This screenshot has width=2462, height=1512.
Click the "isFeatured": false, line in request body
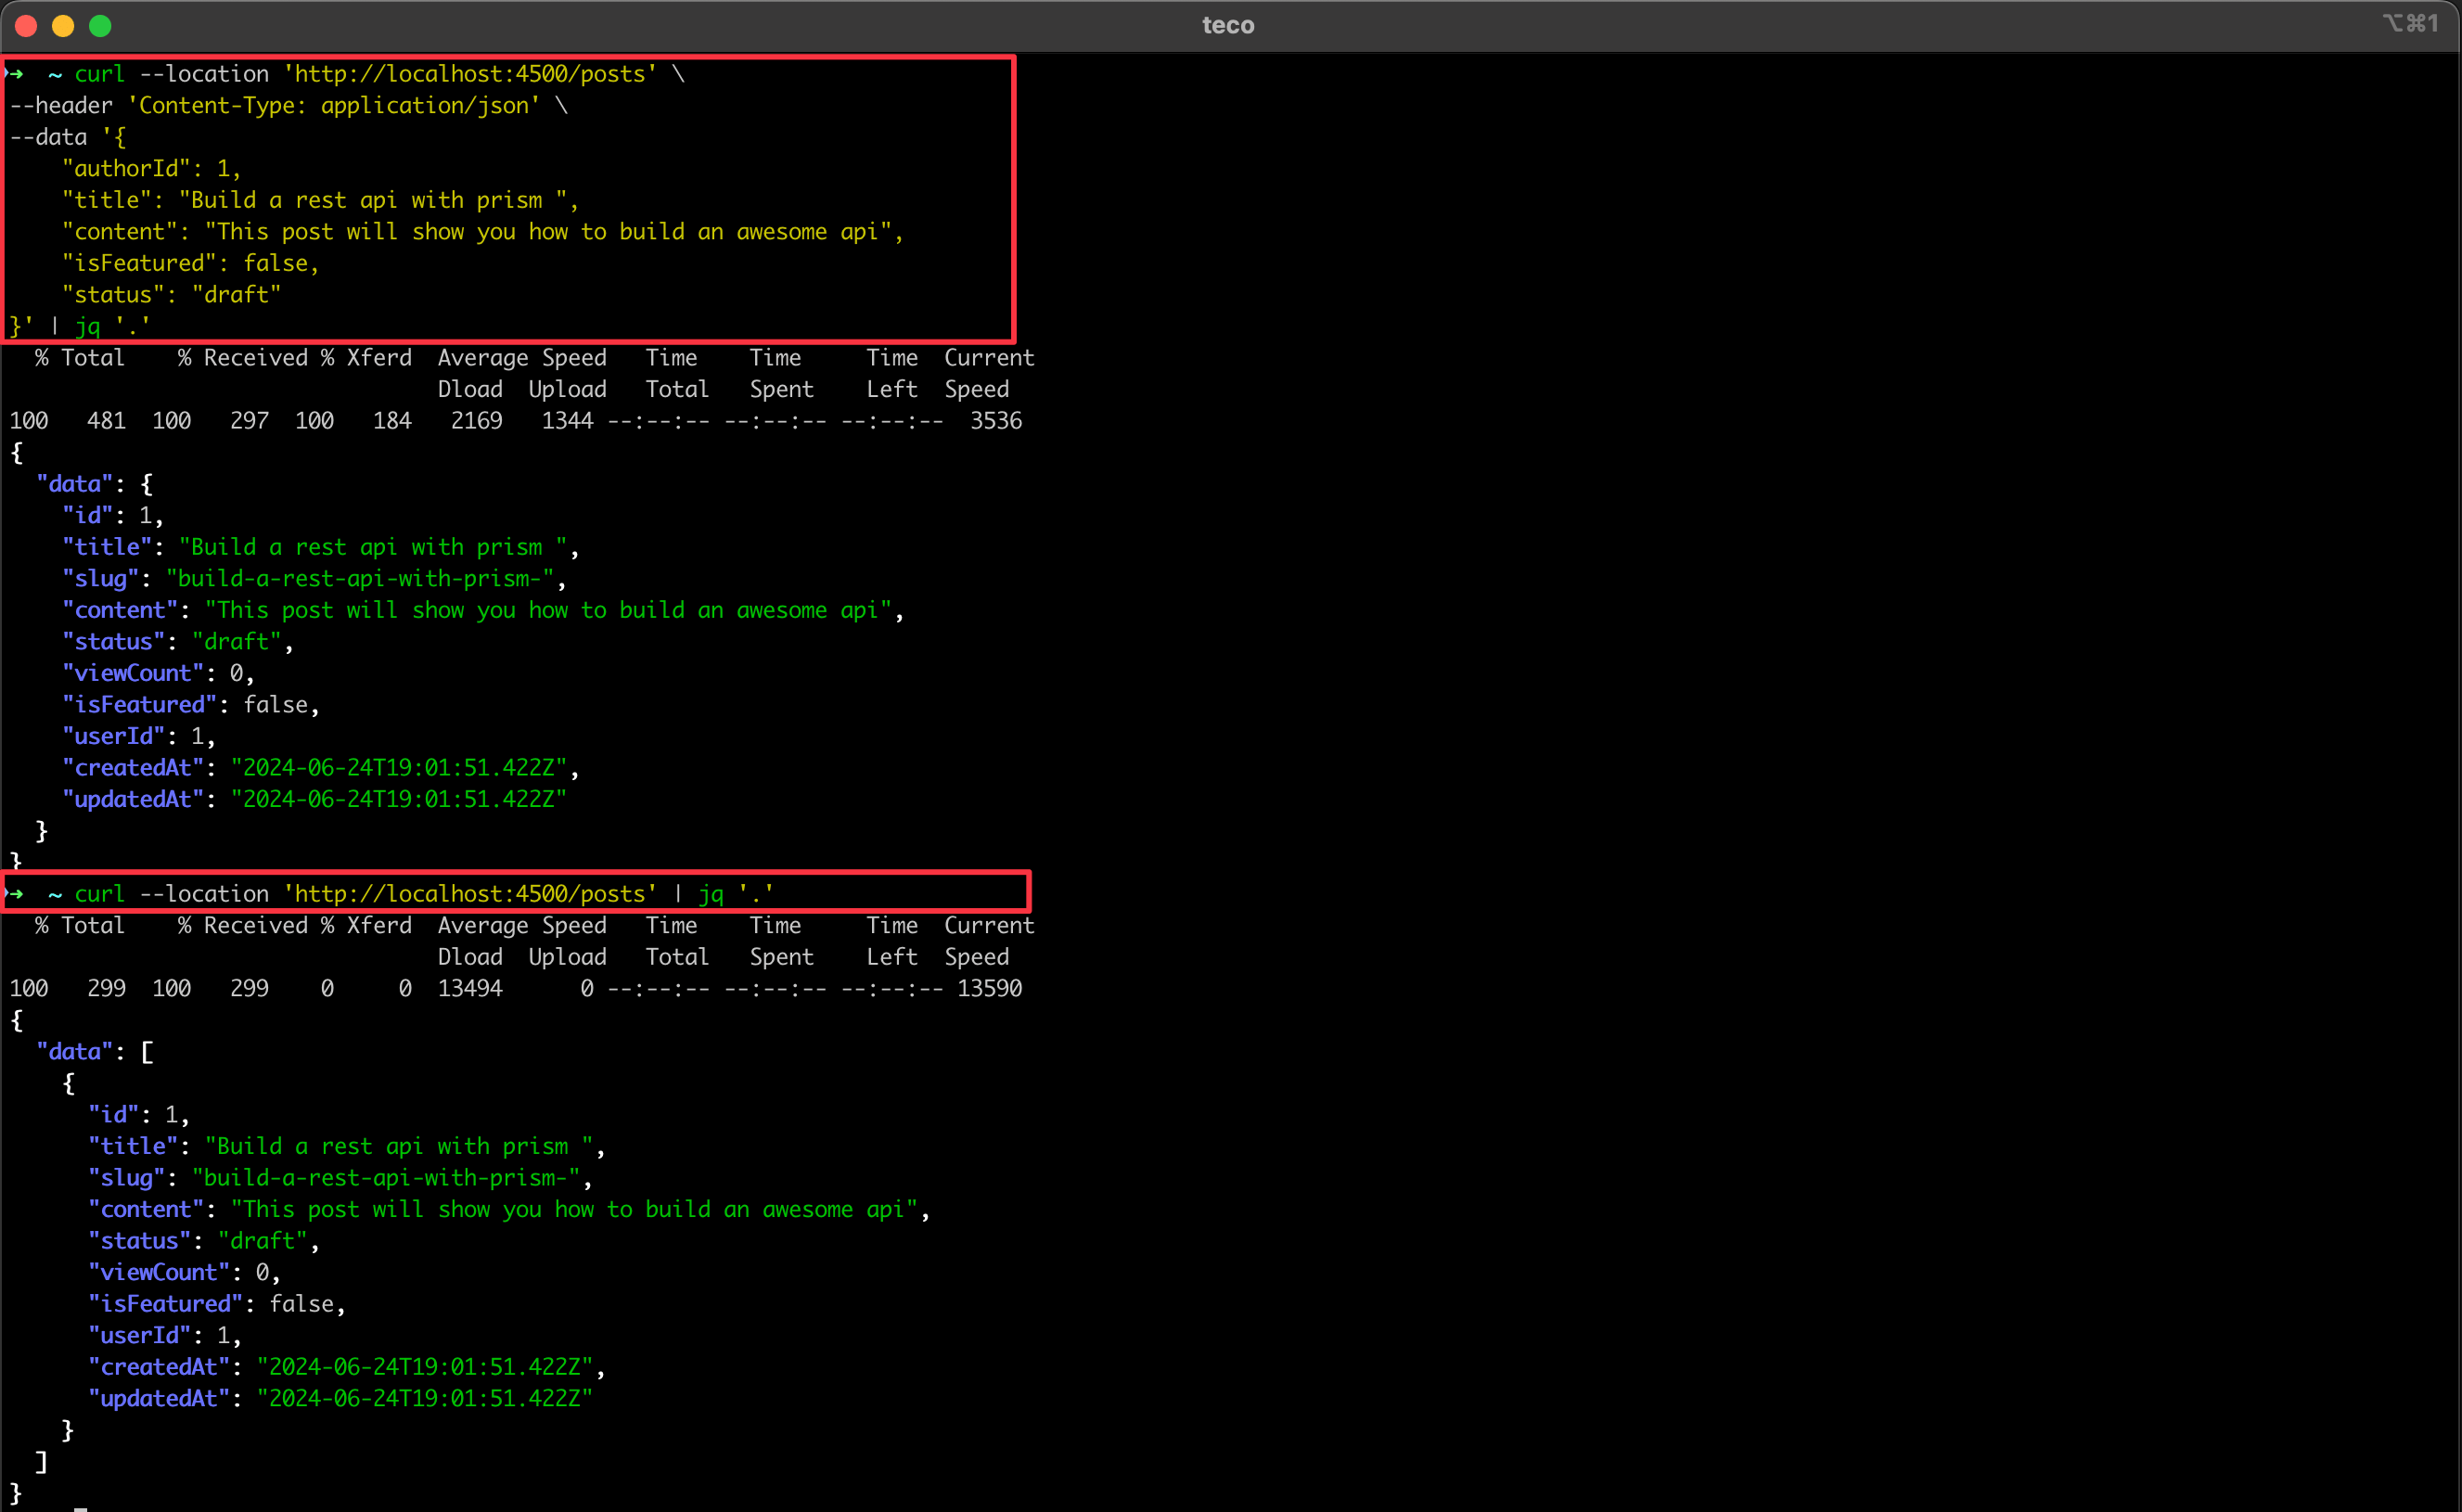190,264
